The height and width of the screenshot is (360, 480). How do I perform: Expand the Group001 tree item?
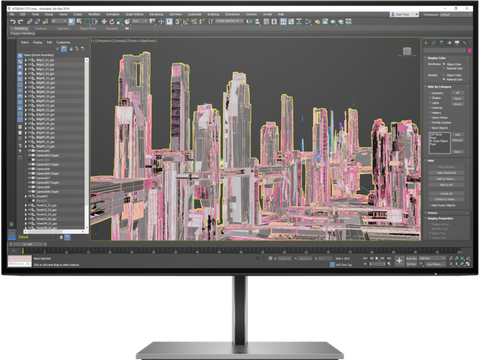click(x=26, y=196)
